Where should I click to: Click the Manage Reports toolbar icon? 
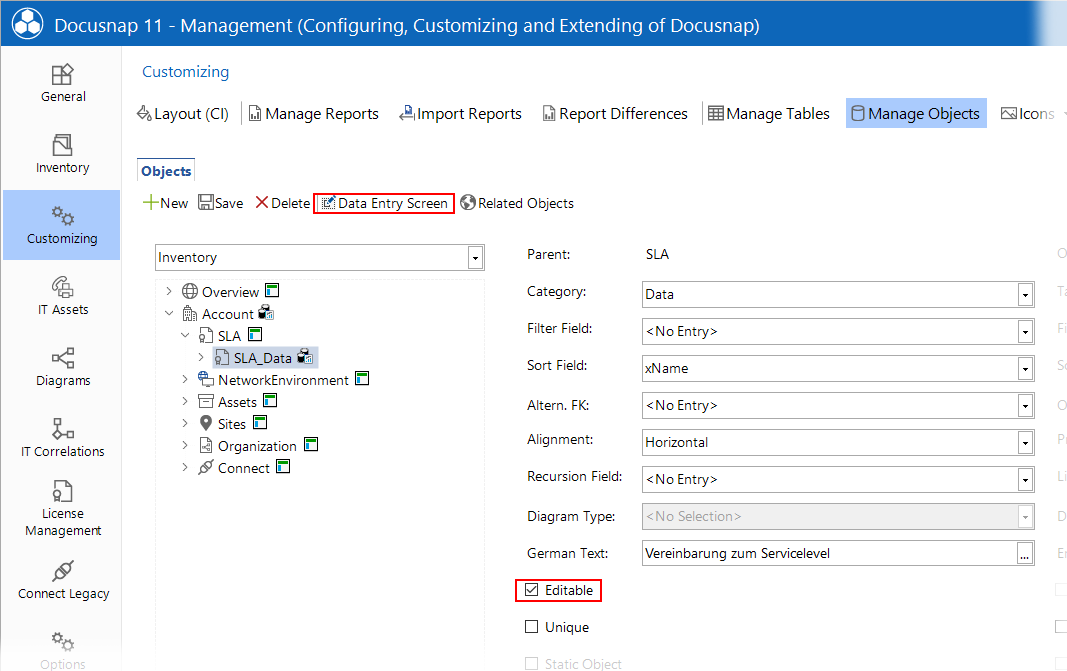pos(255,114)
